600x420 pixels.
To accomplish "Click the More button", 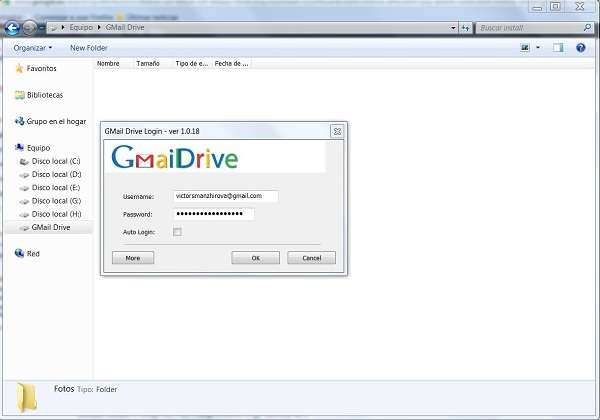I will [x=133, y=258].
